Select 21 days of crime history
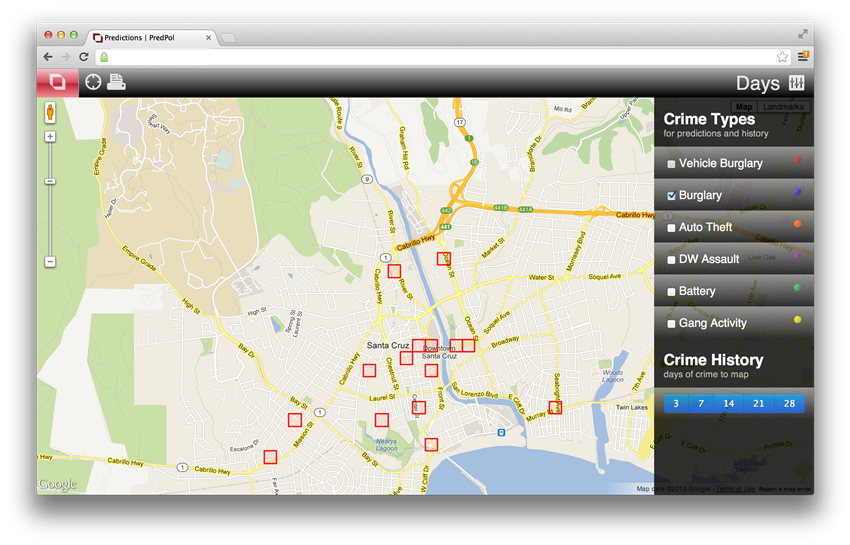This screenshot has width=850, height=545. pos(759,403)
